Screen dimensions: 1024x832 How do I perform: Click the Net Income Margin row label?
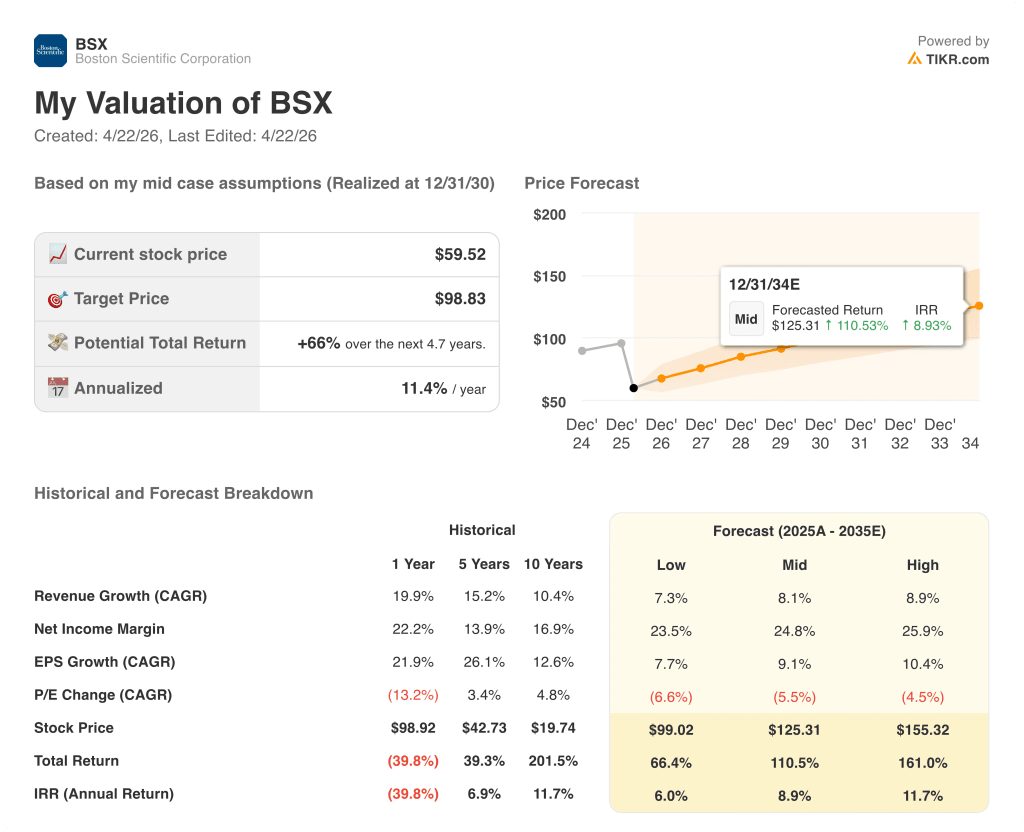click(99, 629)
